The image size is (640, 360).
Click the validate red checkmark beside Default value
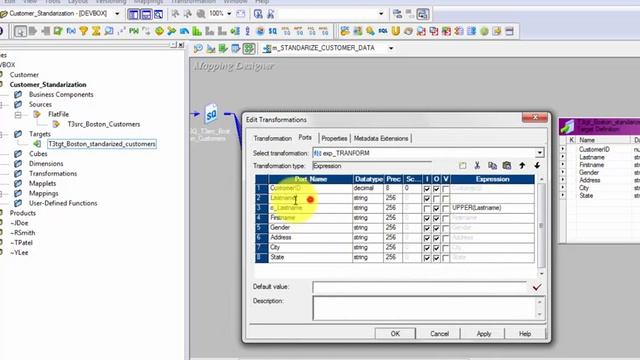pyautogui.click(x=537, y=287)
